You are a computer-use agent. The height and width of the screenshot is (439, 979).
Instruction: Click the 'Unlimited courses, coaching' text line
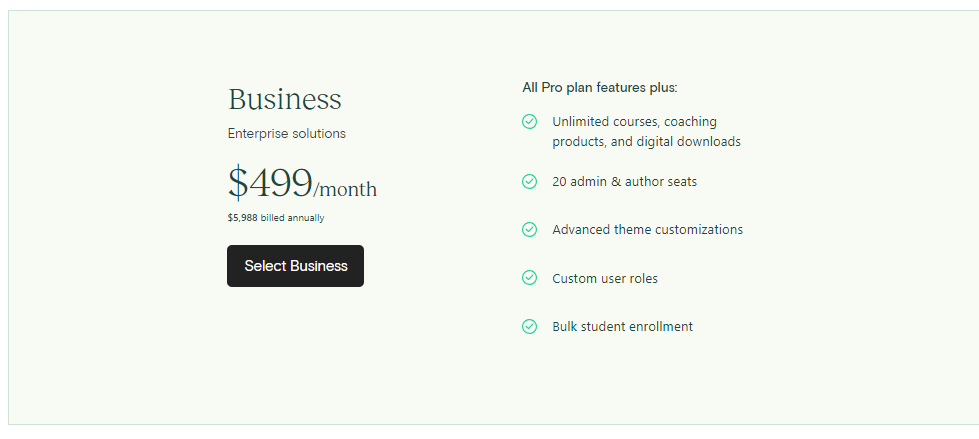tap(634, 122)
